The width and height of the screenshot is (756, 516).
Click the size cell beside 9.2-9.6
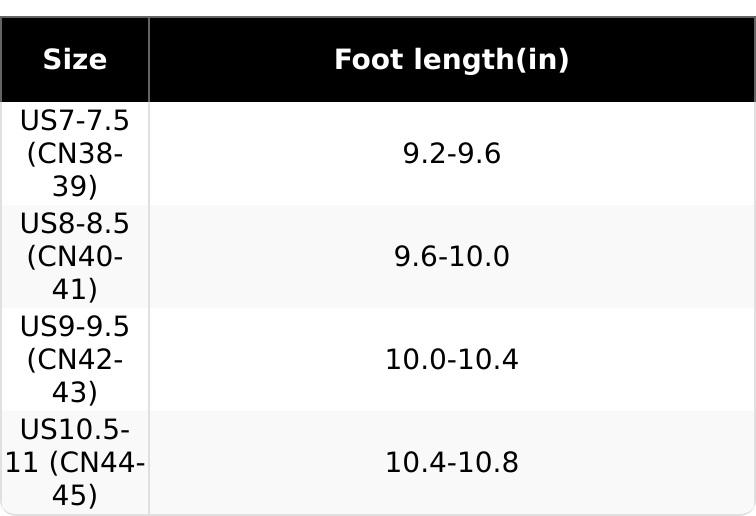click(x=75, y=154)
